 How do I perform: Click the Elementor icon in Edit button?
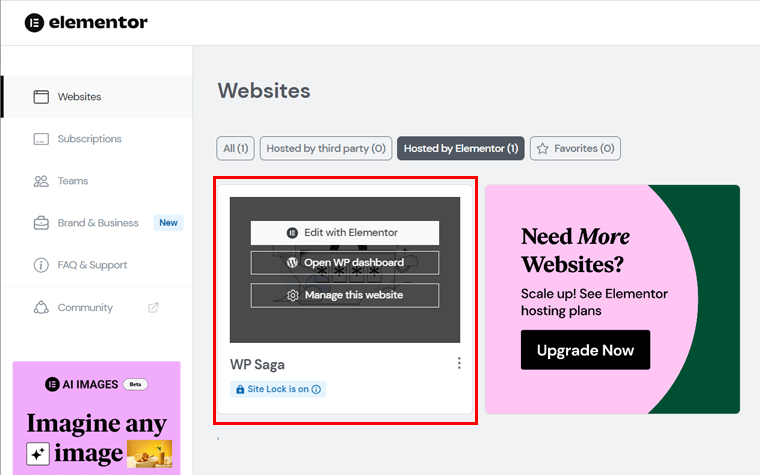pos(292,233)
